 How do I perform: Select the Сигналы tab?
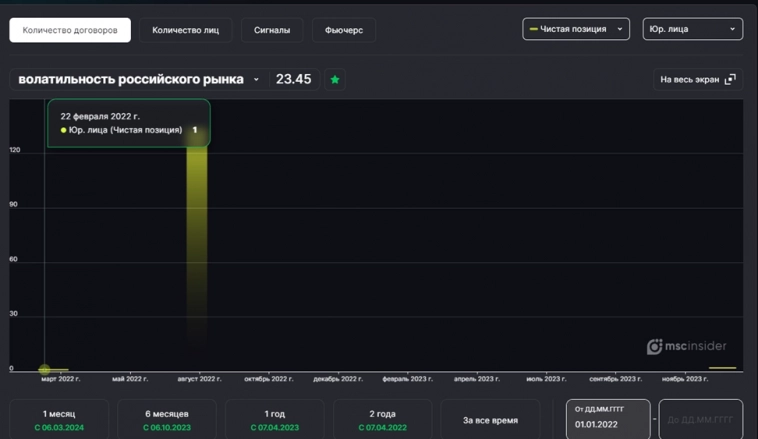tap(272, 30)
